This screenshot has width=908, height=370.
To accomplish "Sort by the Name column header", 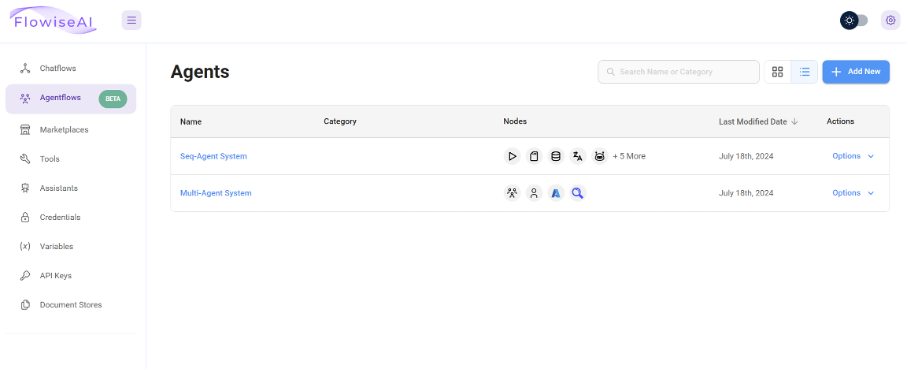I will point(191,122).
